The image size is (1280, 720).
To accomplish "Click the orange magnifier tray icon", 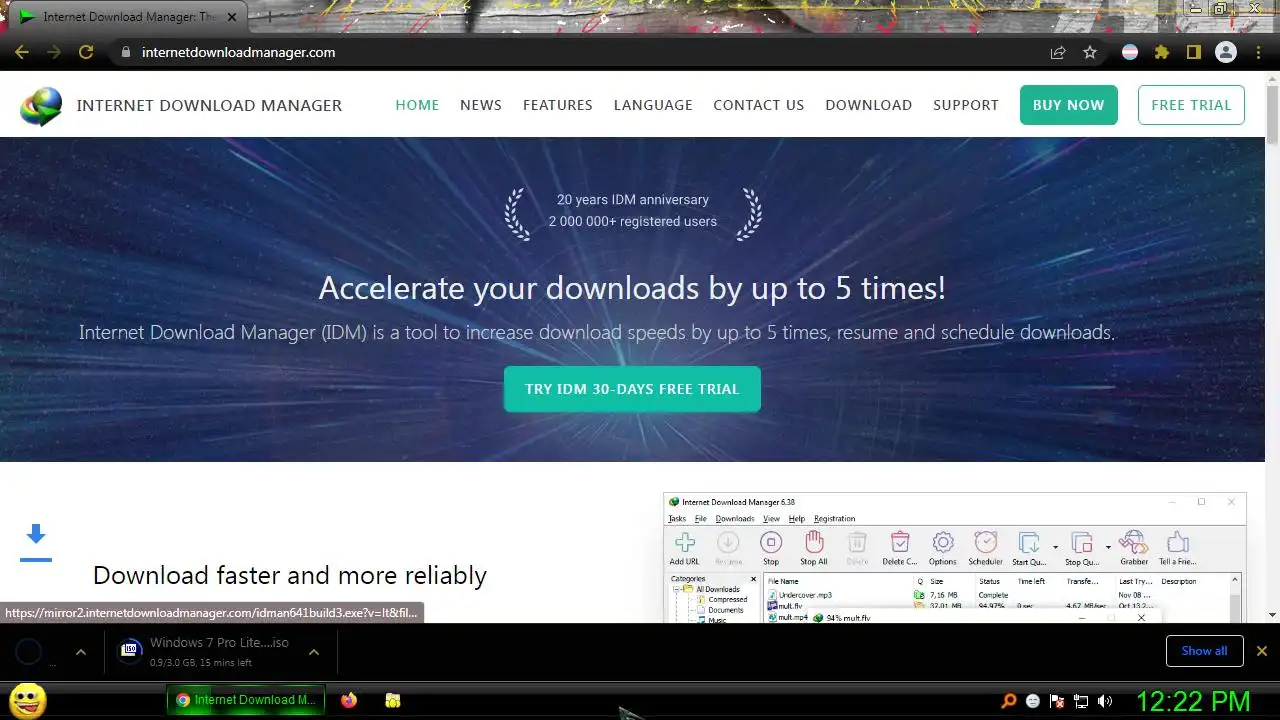I will pyautogui.click(x=1009, y=701).
